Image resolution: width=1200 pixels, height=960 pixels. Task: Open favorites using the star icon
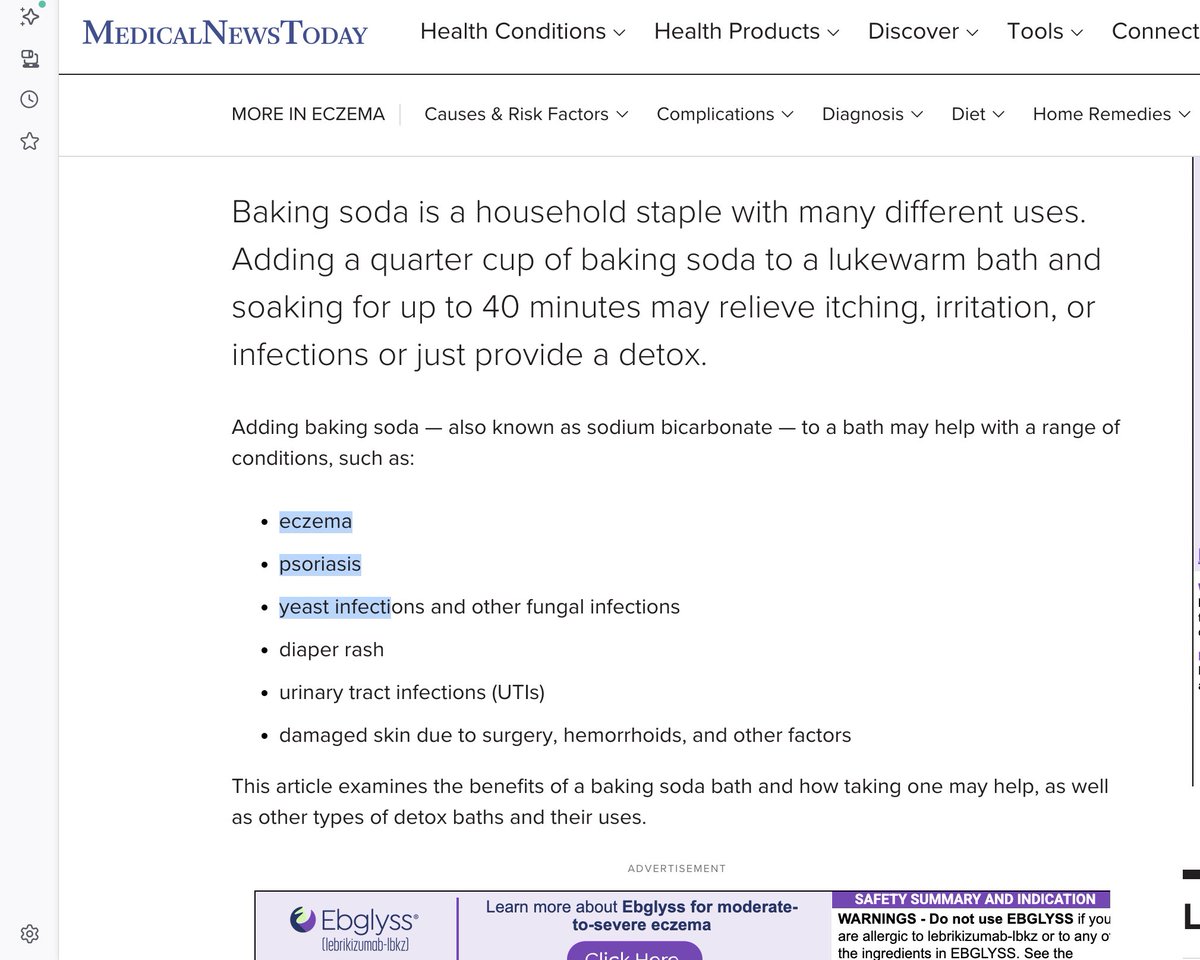(29, 141)
